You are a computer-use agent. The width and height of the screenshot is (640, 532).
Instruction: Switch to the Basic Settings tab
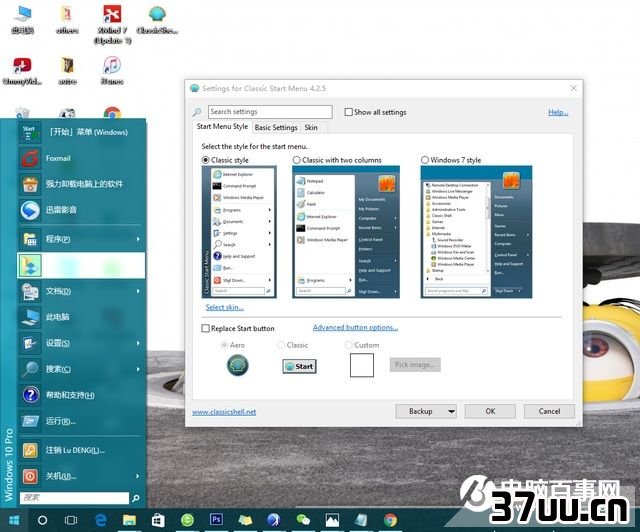coord(276,127)
